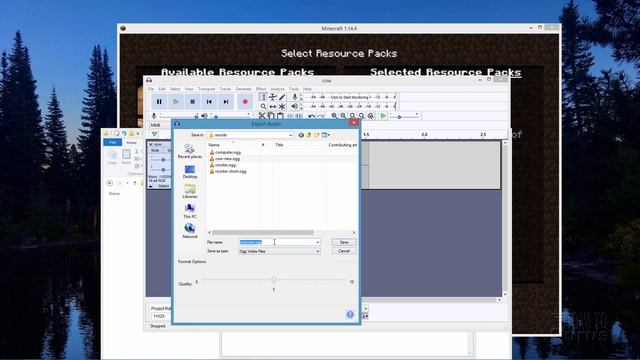Click the Skip to End button
Screen dimensions: 640x360
pyautogui.click(x=226, y=102)
